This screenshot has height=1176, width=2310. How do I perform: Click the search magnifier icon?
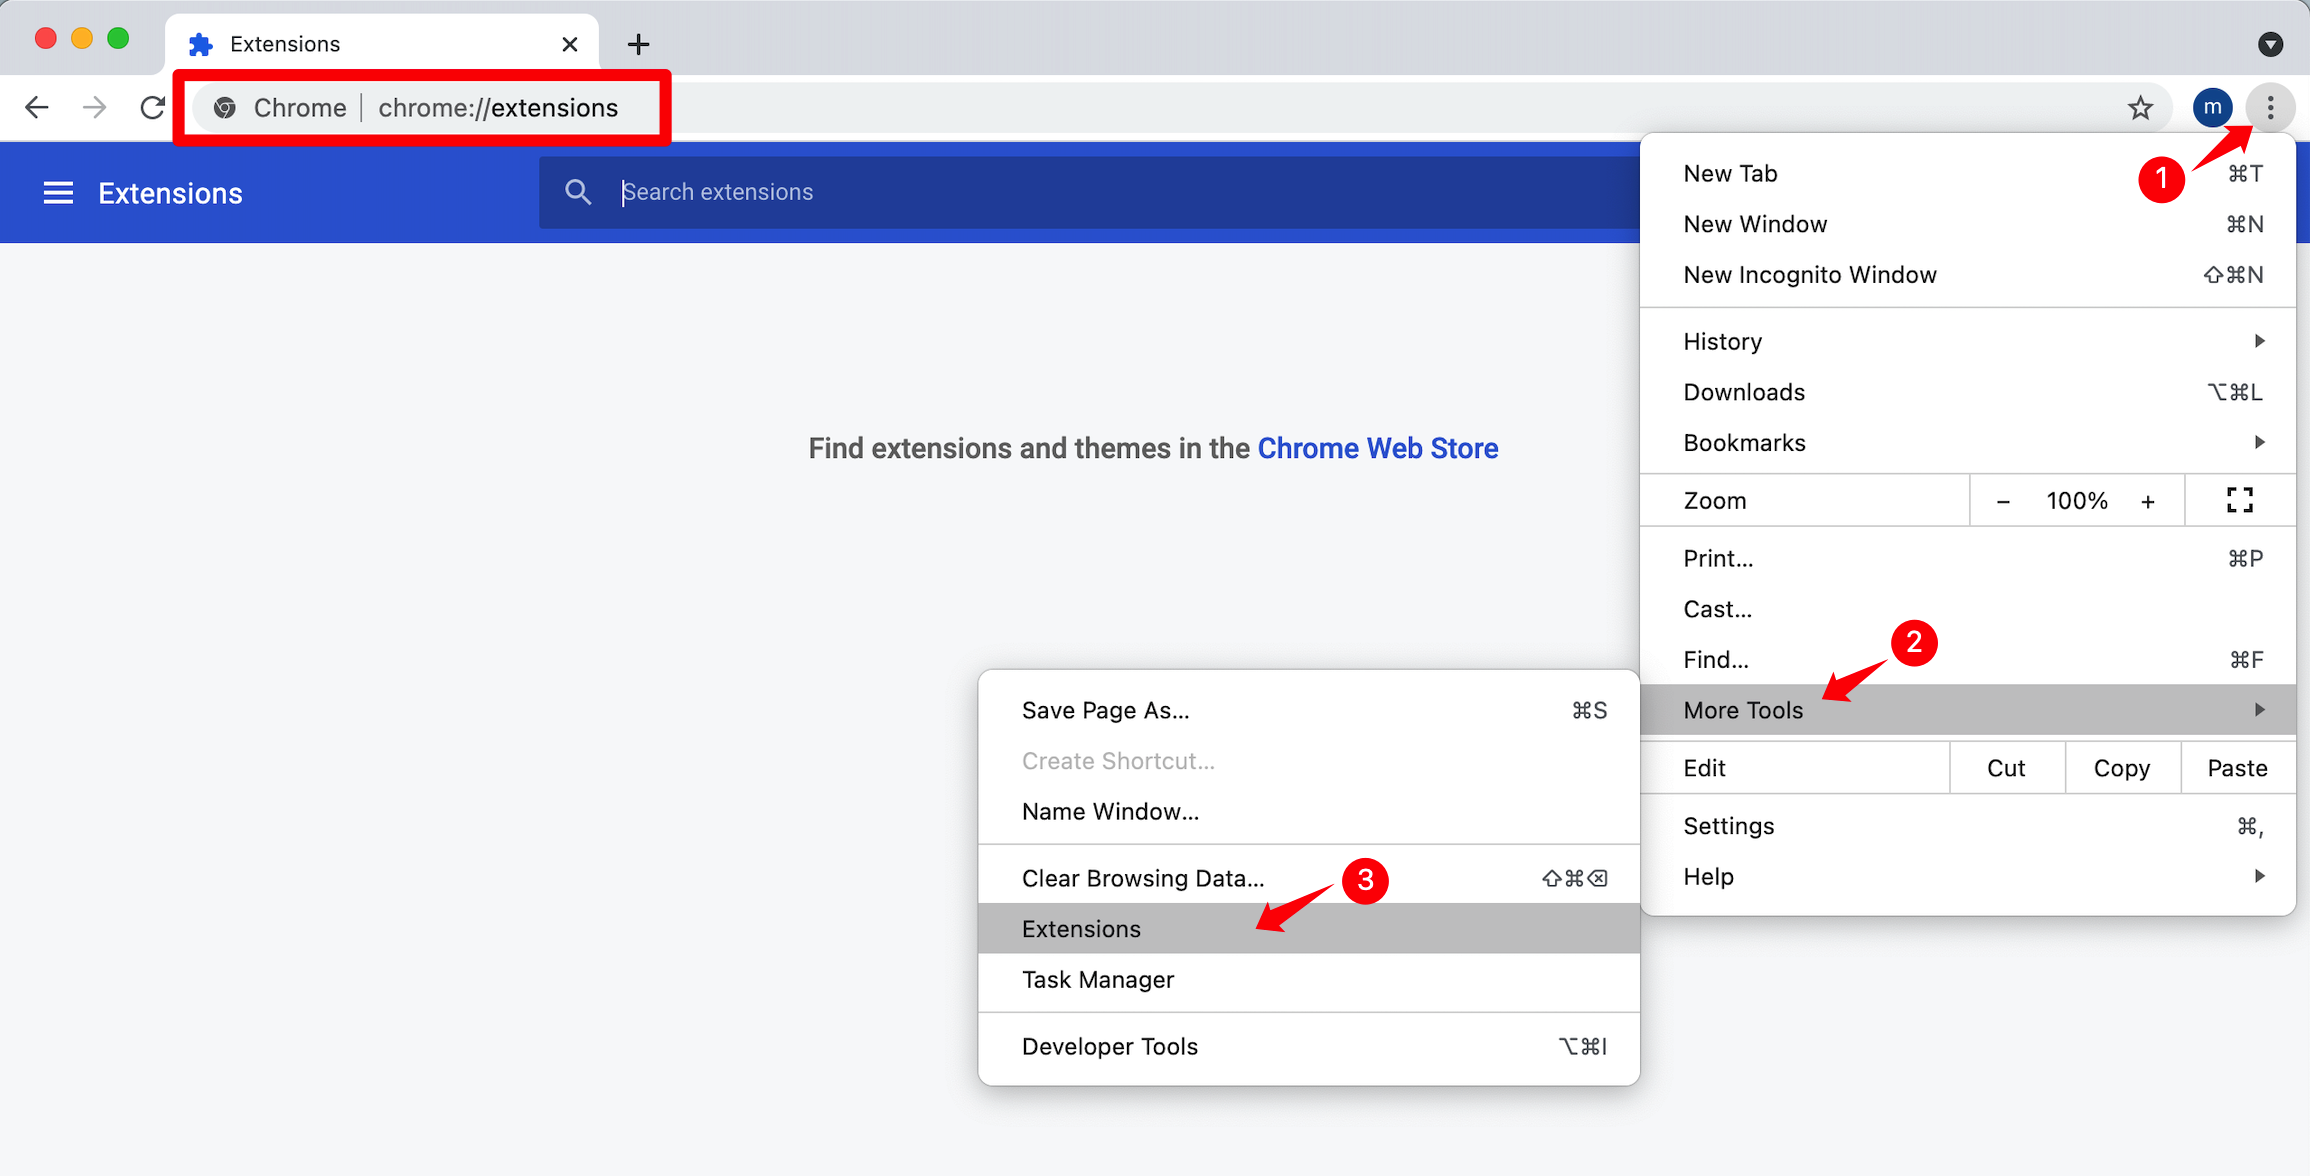[x=578, y=192]
